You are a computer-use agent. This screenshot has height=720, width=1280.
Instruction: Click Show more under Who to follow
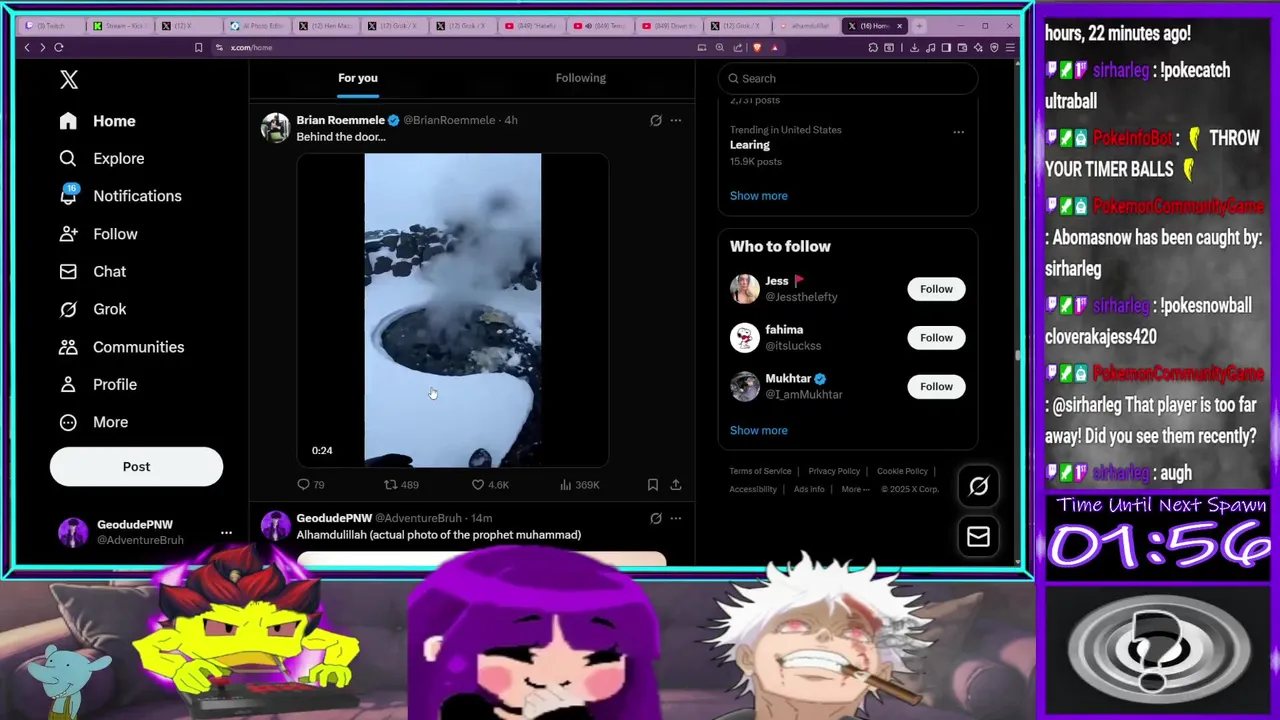point(759,430)
